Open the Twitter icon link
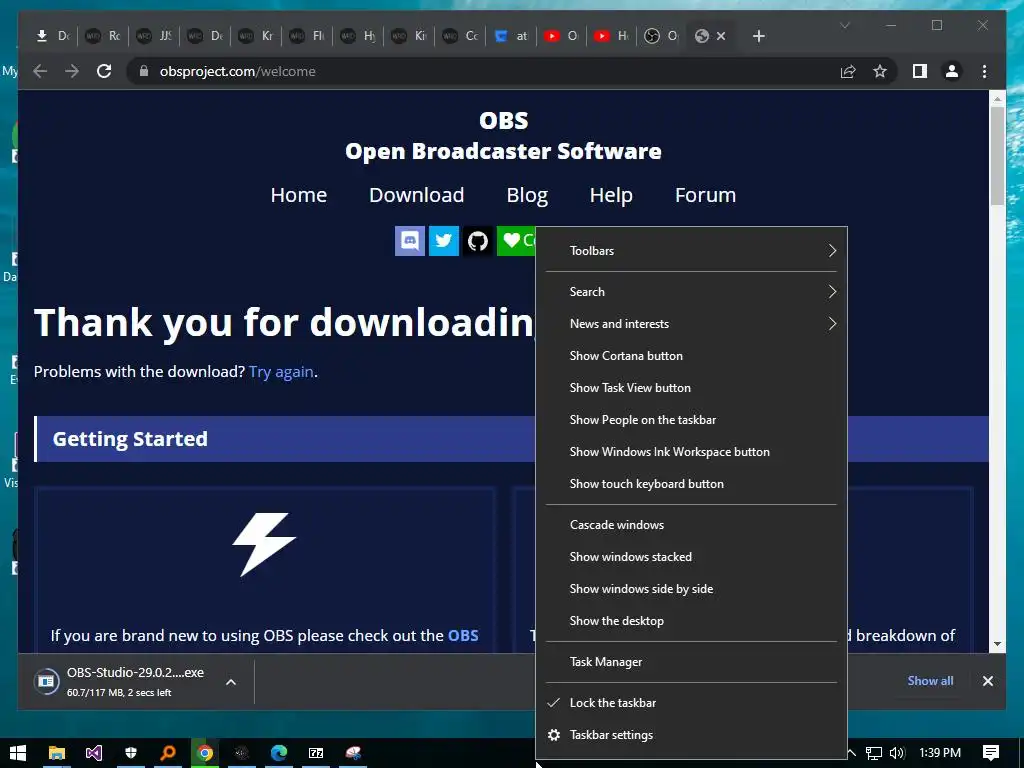The height and width of the screenshot is (768, 1024). point(443,241)
